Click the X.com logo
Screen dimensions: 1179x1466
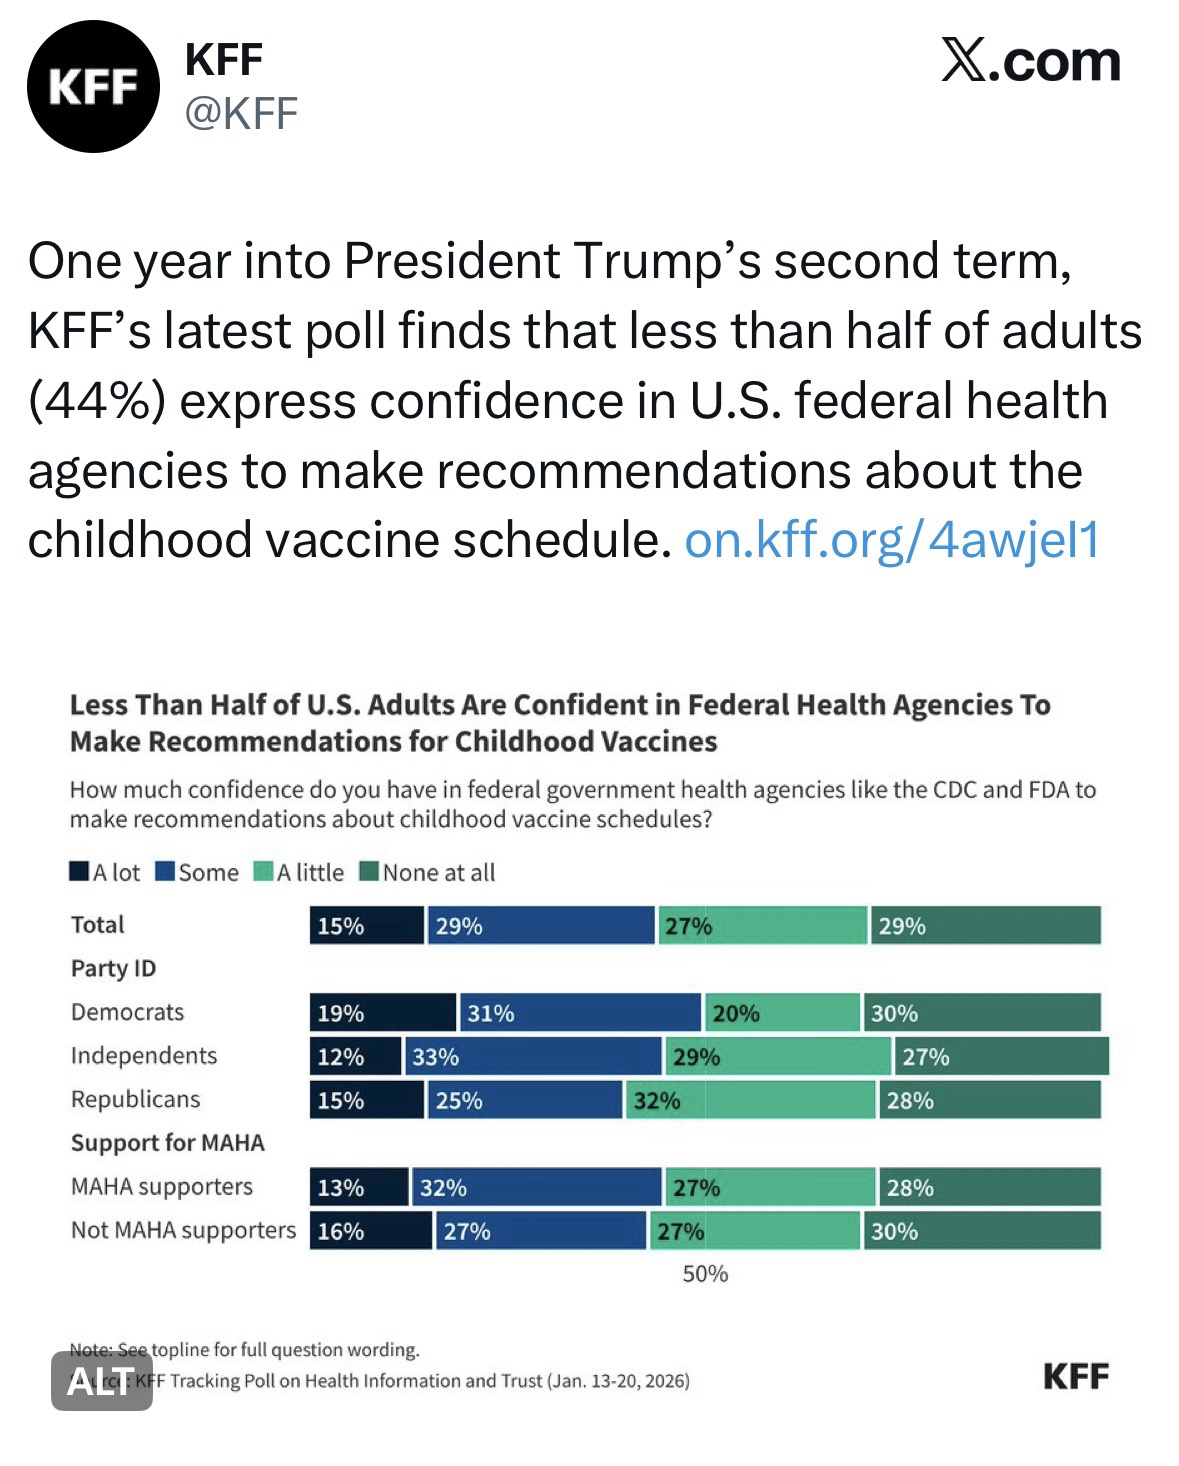pyautogui.click(x=1031, y=62)
